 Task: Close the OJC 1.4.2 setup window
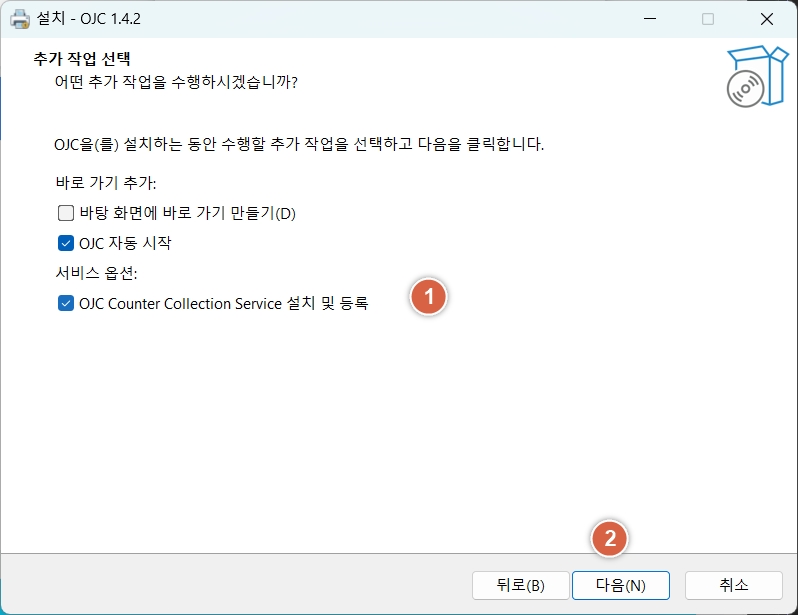click(767, 19)
